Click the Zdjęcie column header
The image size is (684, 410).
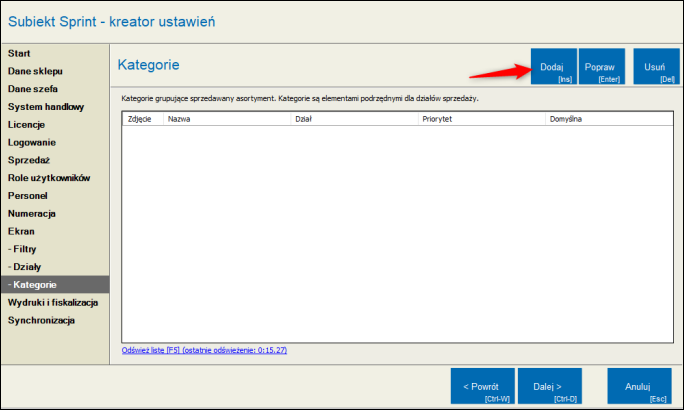click(x=143, y=119)
